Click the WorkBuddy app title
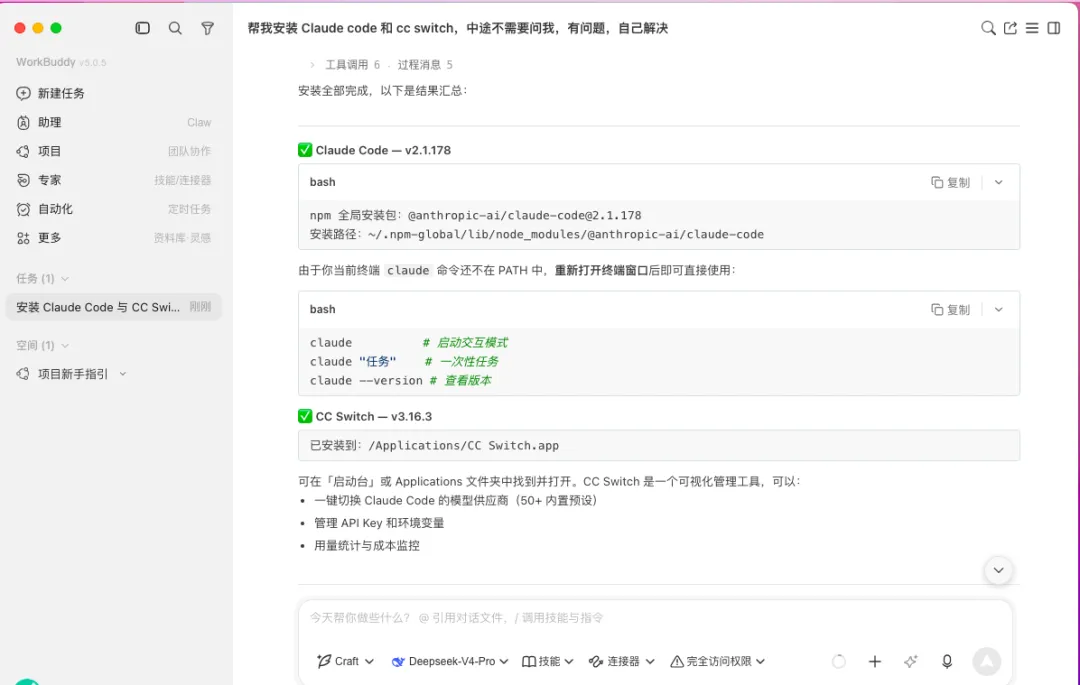Image resolution: width=1080 pixels, height=685 pixels. pos(45,62)
